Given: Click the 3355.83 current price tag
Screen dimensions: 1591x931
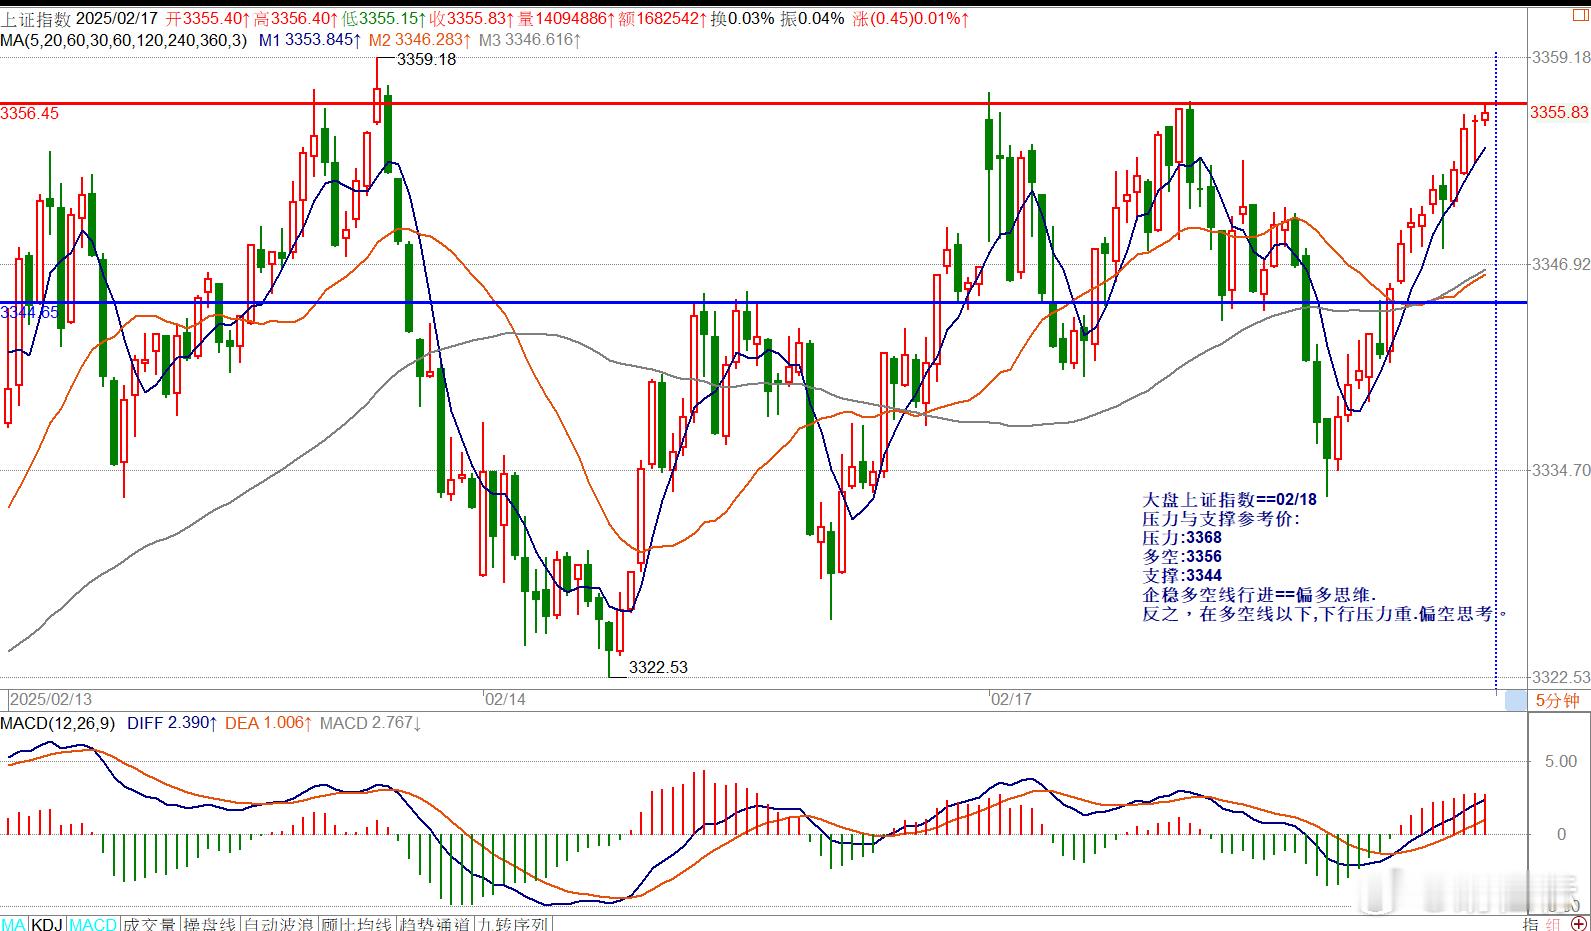Looking at the screenshot, I should (1559, 112).
